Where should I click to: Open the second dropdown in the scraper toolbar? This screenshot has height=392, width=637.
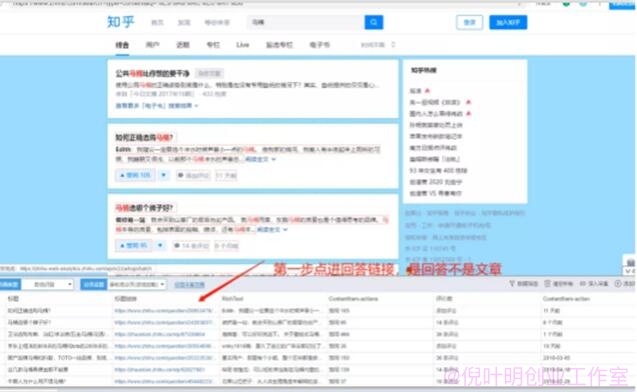tap(136, 284)
